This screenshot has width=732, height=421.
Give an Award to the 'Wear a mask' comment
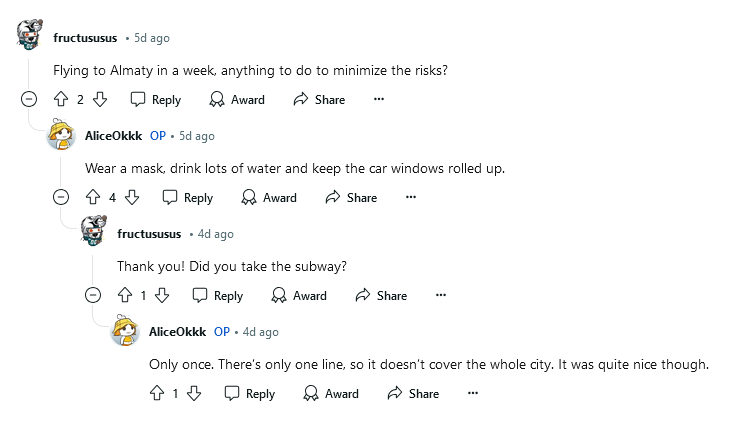269,197
